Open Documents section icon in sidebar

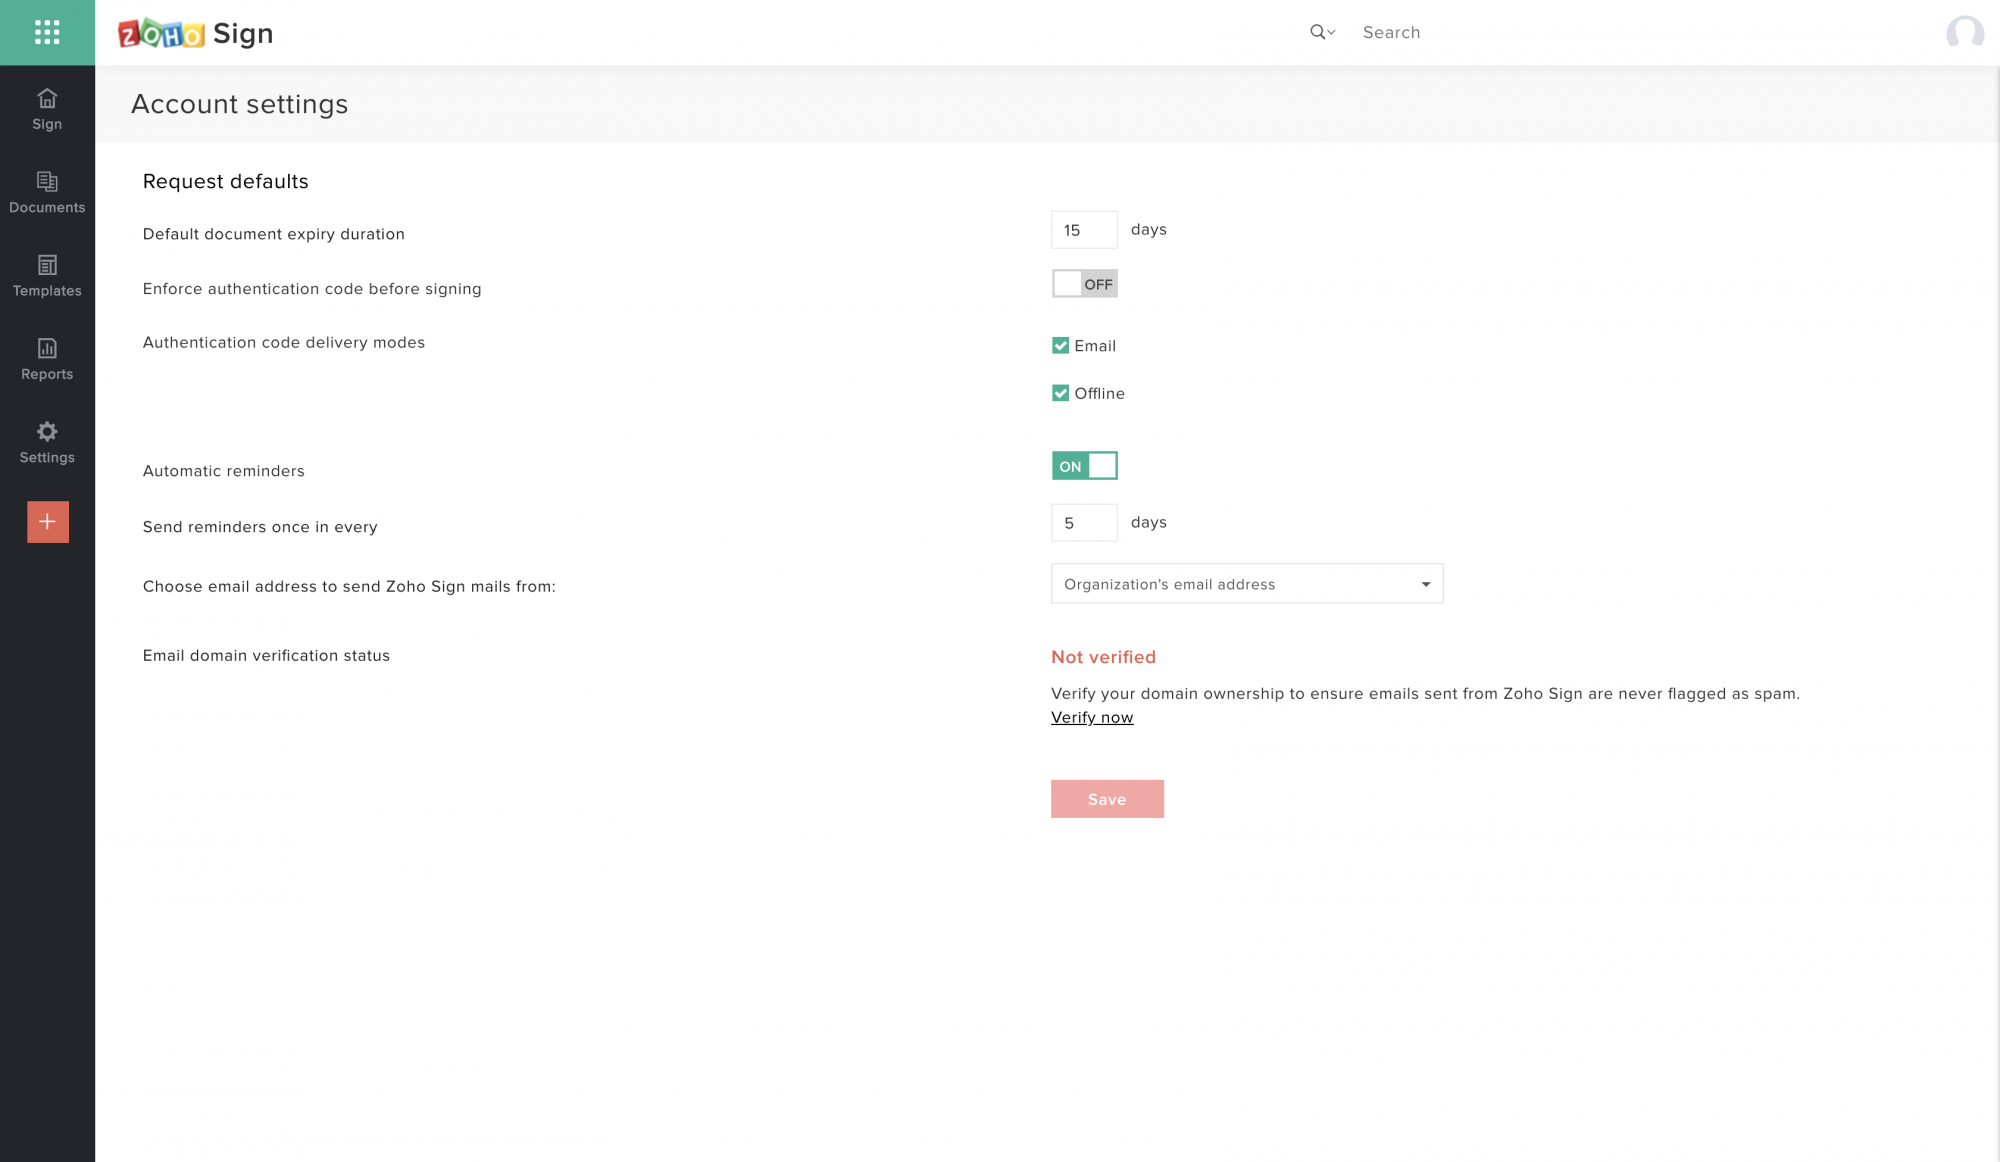point(47,182)
